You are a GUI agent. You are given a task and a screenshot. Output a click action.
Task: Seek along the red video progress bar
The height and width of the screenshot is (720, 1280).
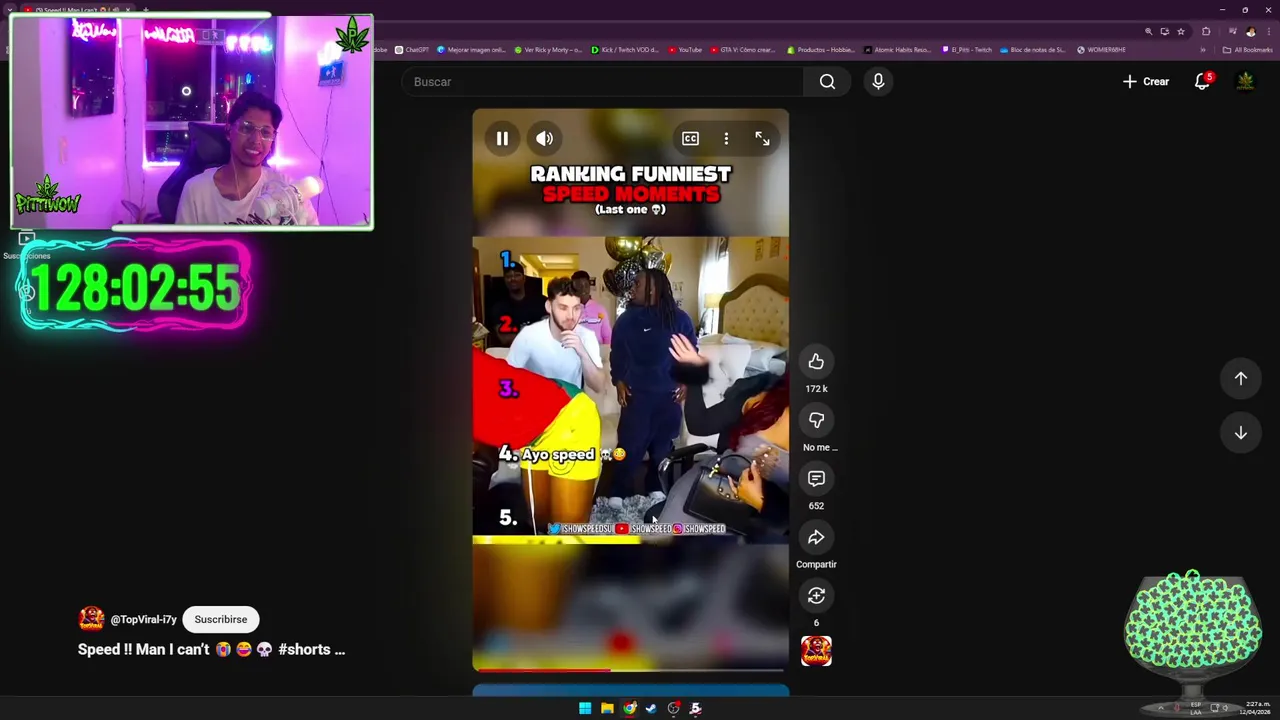point(630,670)
